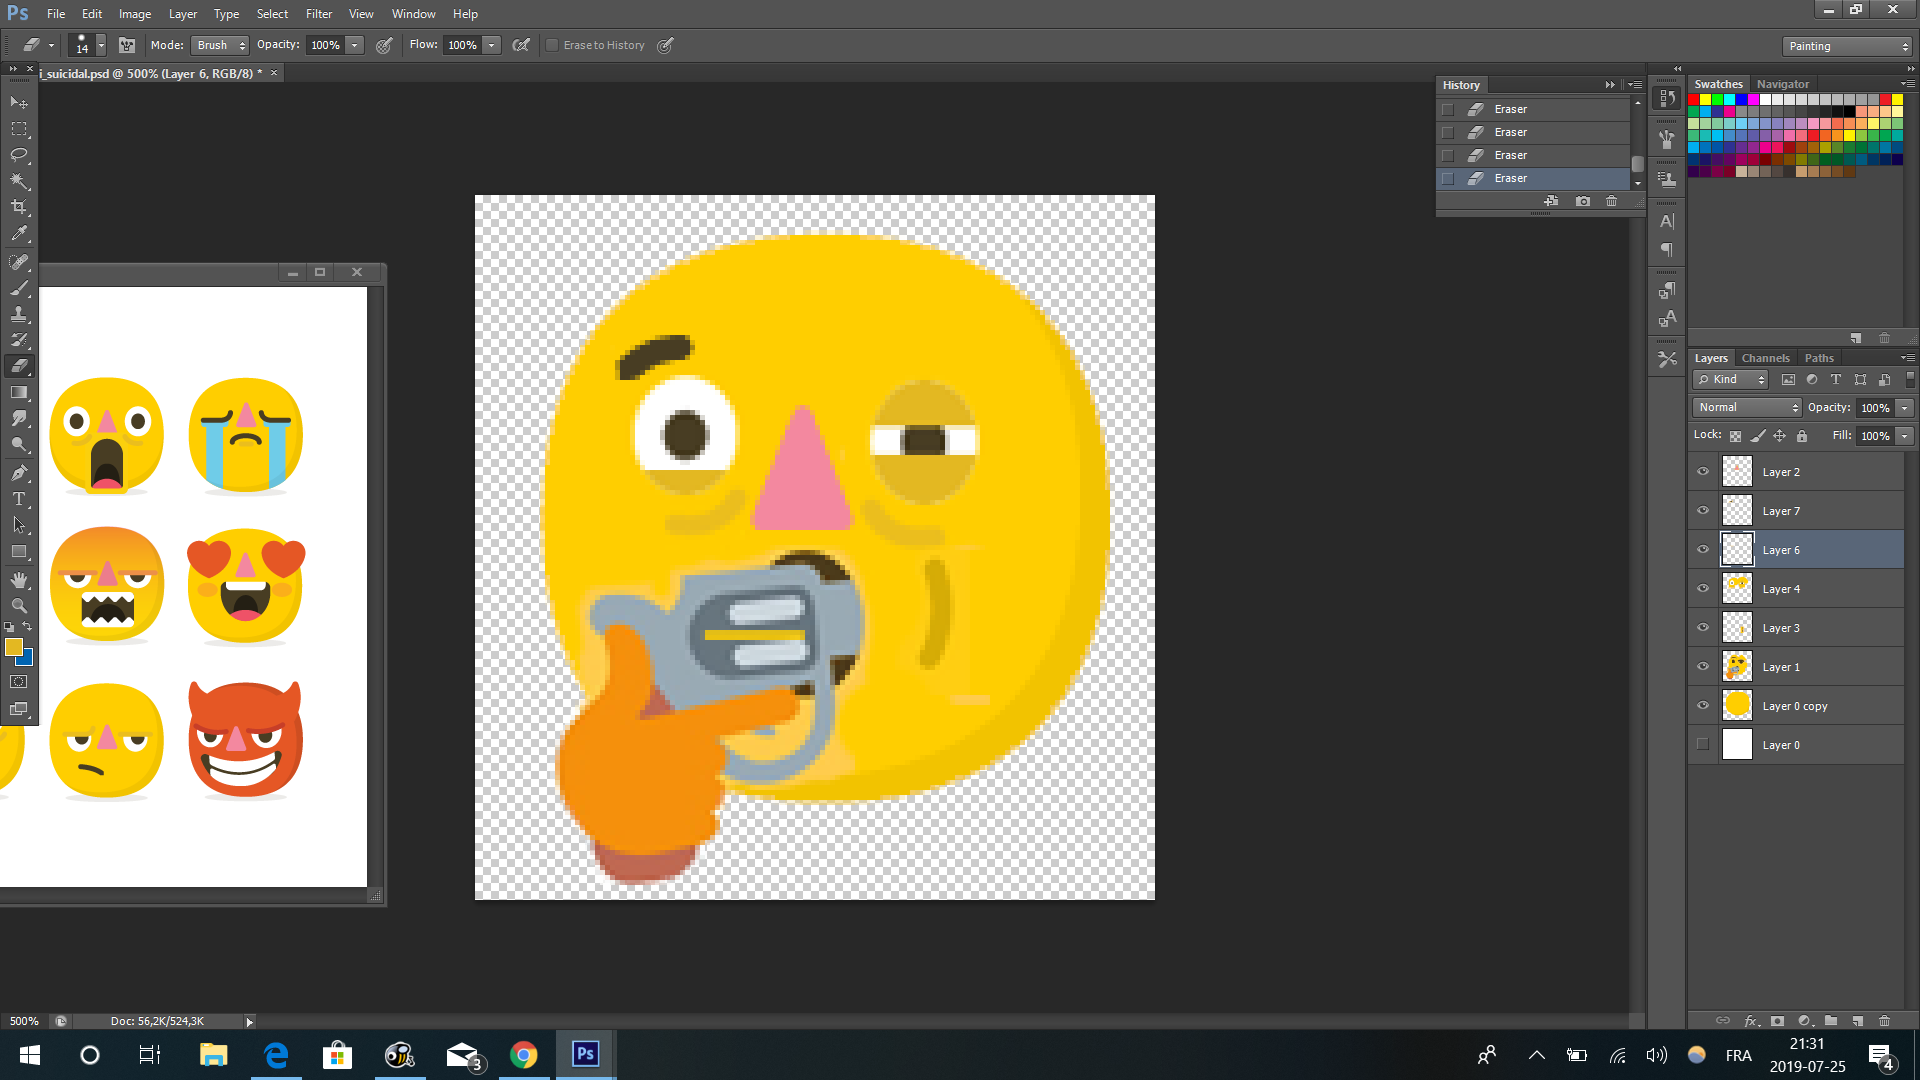Image resolution: width=1920 pixels, height=1080 pixels.
Task: Open the eraser Mode dropdown
Action: pyautogui.click(x=221, y=45)
